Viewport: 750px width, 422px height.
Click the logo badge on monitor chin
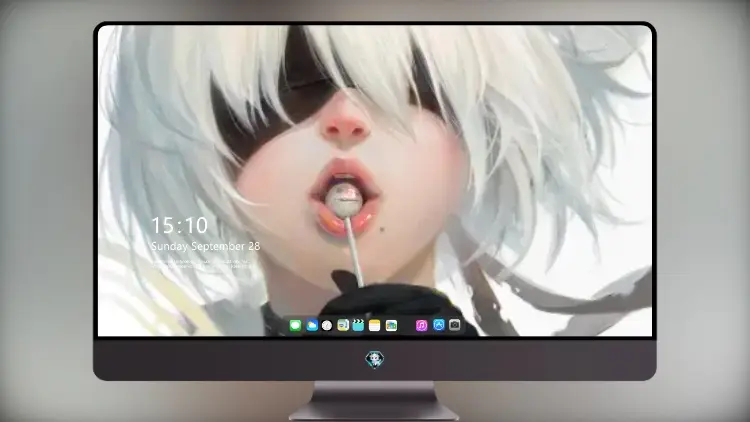(375, 359)
